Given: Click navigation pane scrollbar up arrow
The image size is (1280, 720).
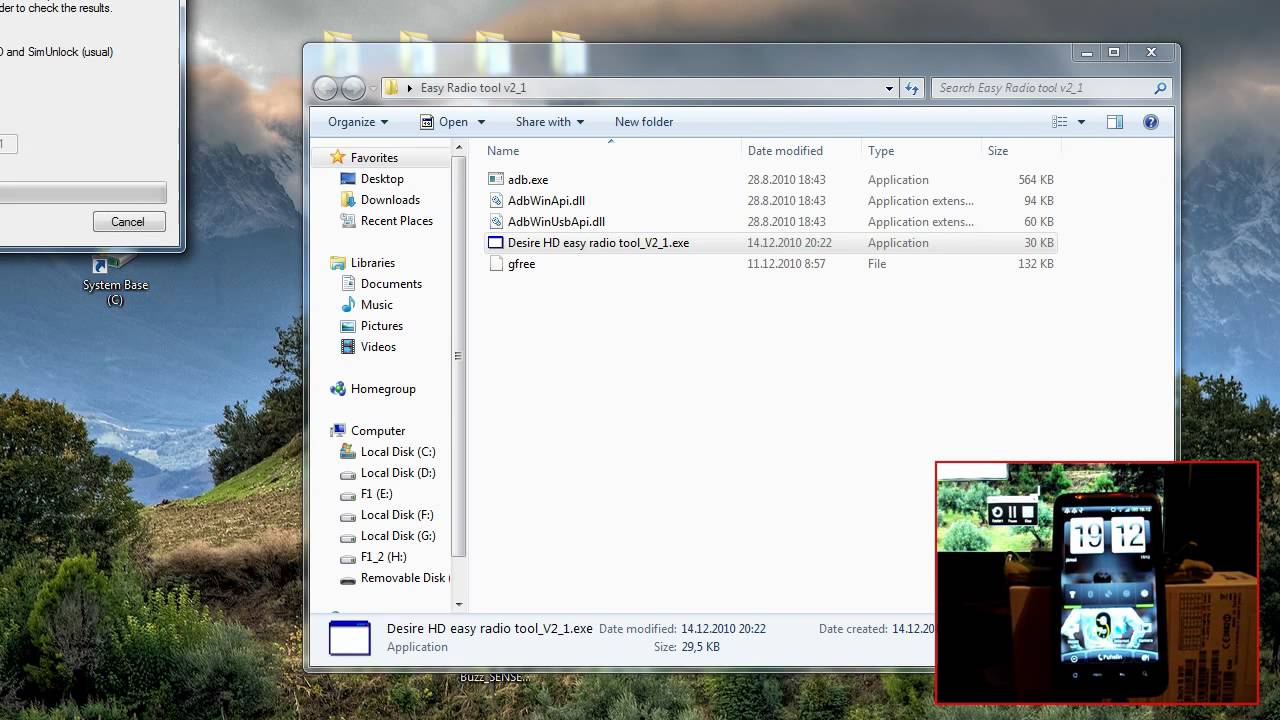Looking at the screenshot, I should coord(459,148).
